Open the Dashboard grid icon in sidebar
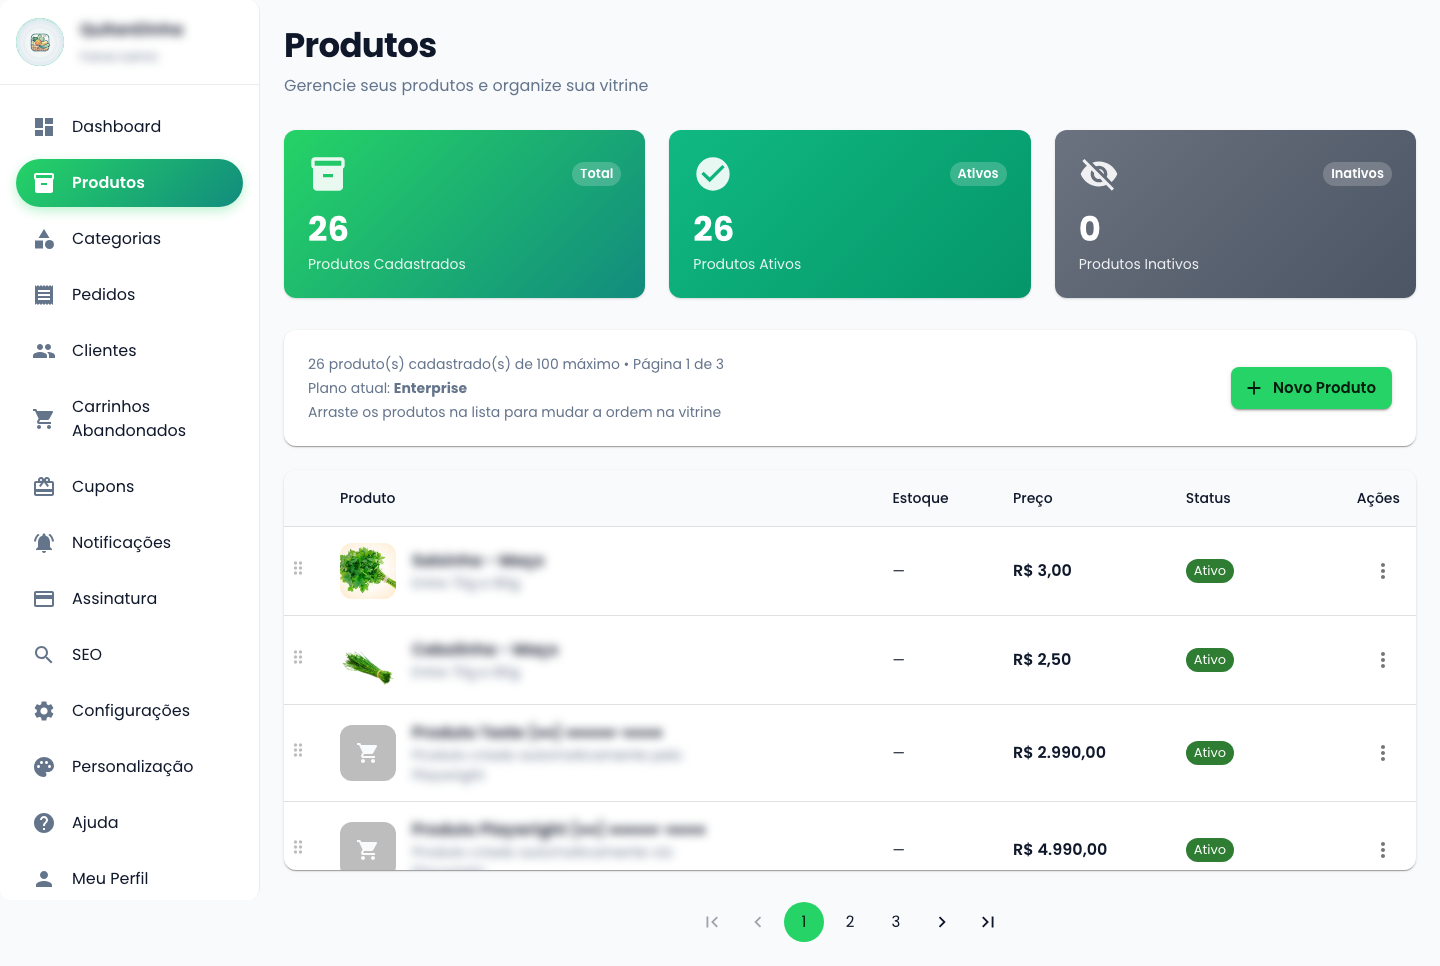 [44, 126]
